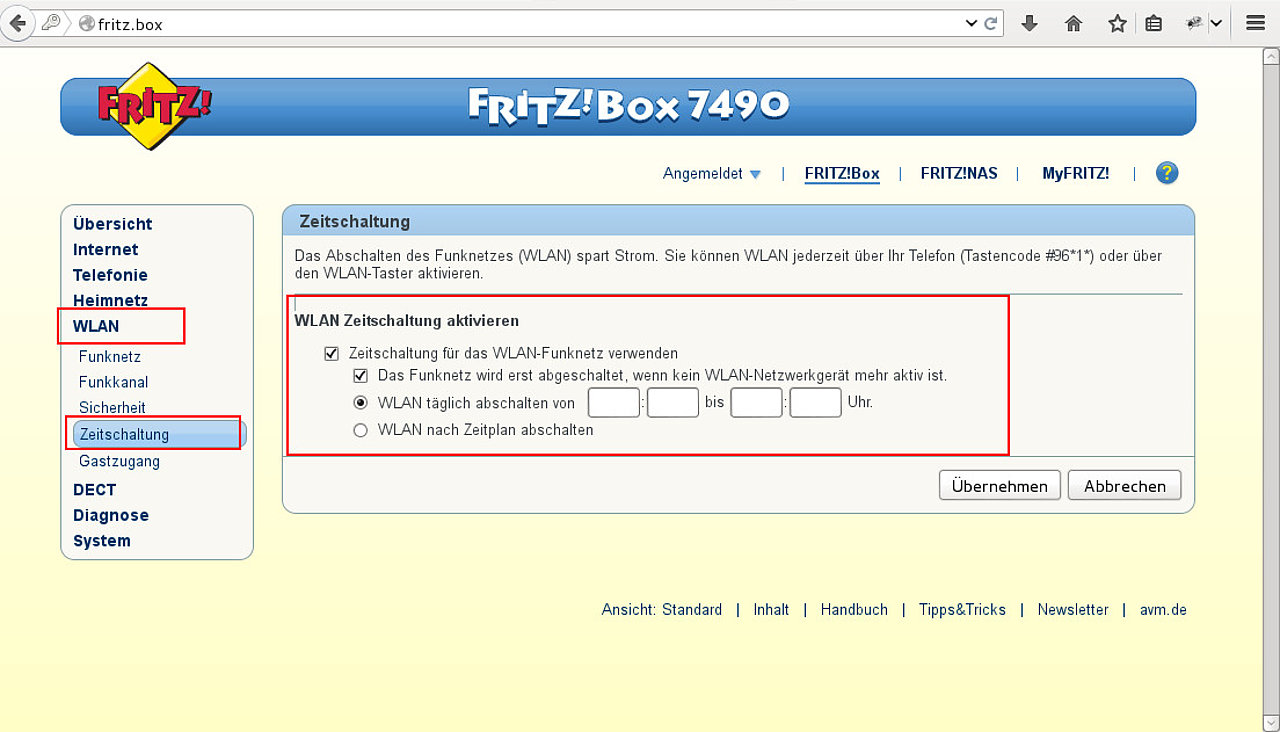The height and width of the screenshot is (732, 1280).
Task: Select the WLAN menu section
Action: click(96, 326)
